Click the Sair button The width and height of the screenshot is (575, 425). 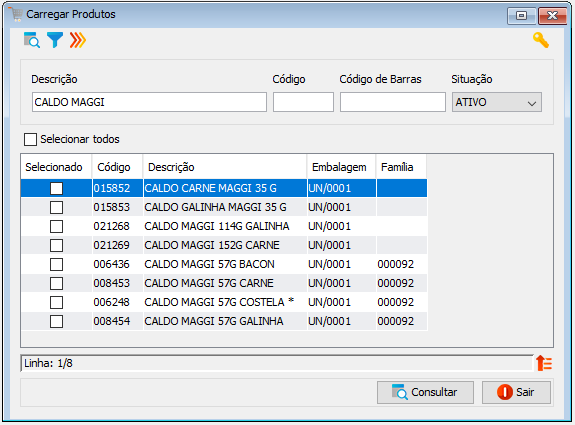(516, 392)
